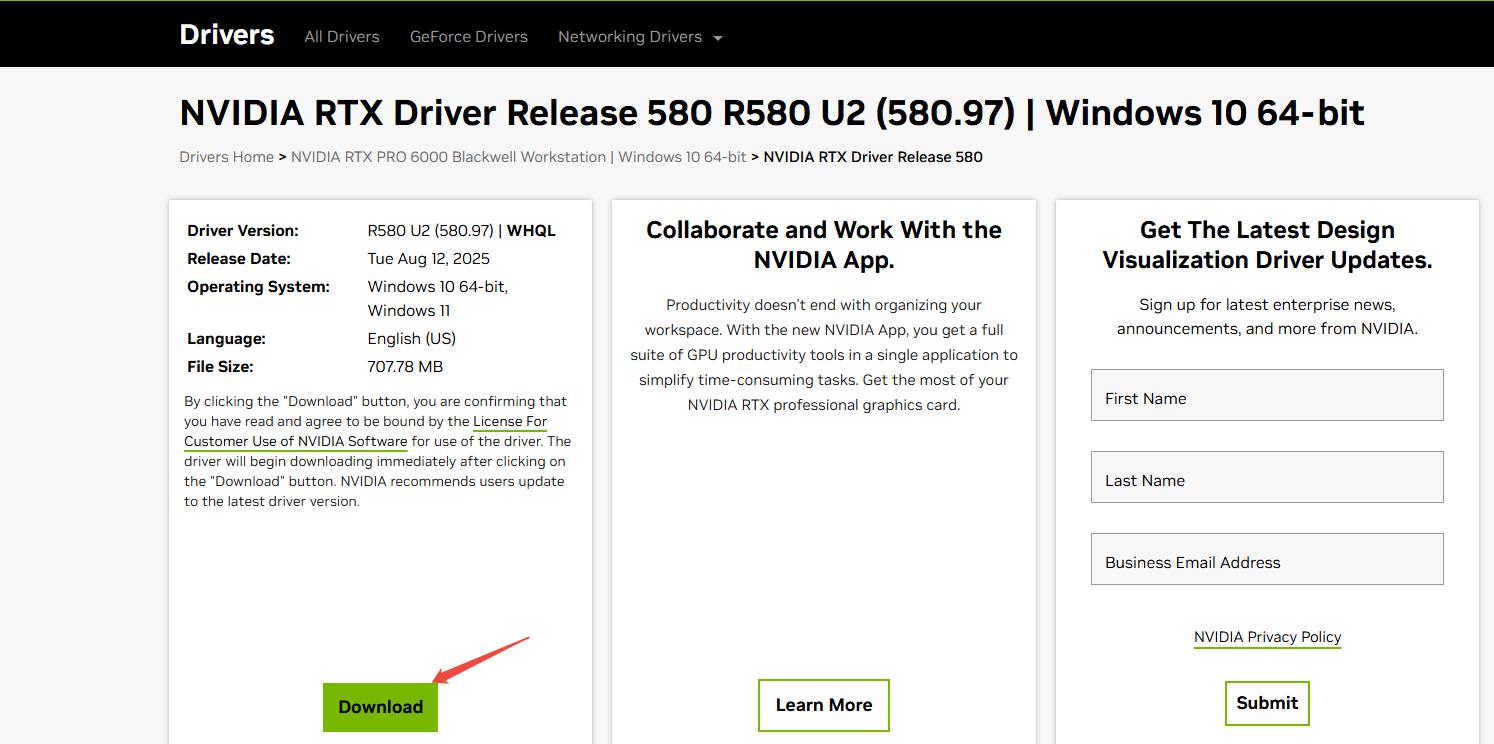Click the 707.78 MB file size value
Image resolution: width=1494 pixels, height=744 pixels.
pos(405,367)
